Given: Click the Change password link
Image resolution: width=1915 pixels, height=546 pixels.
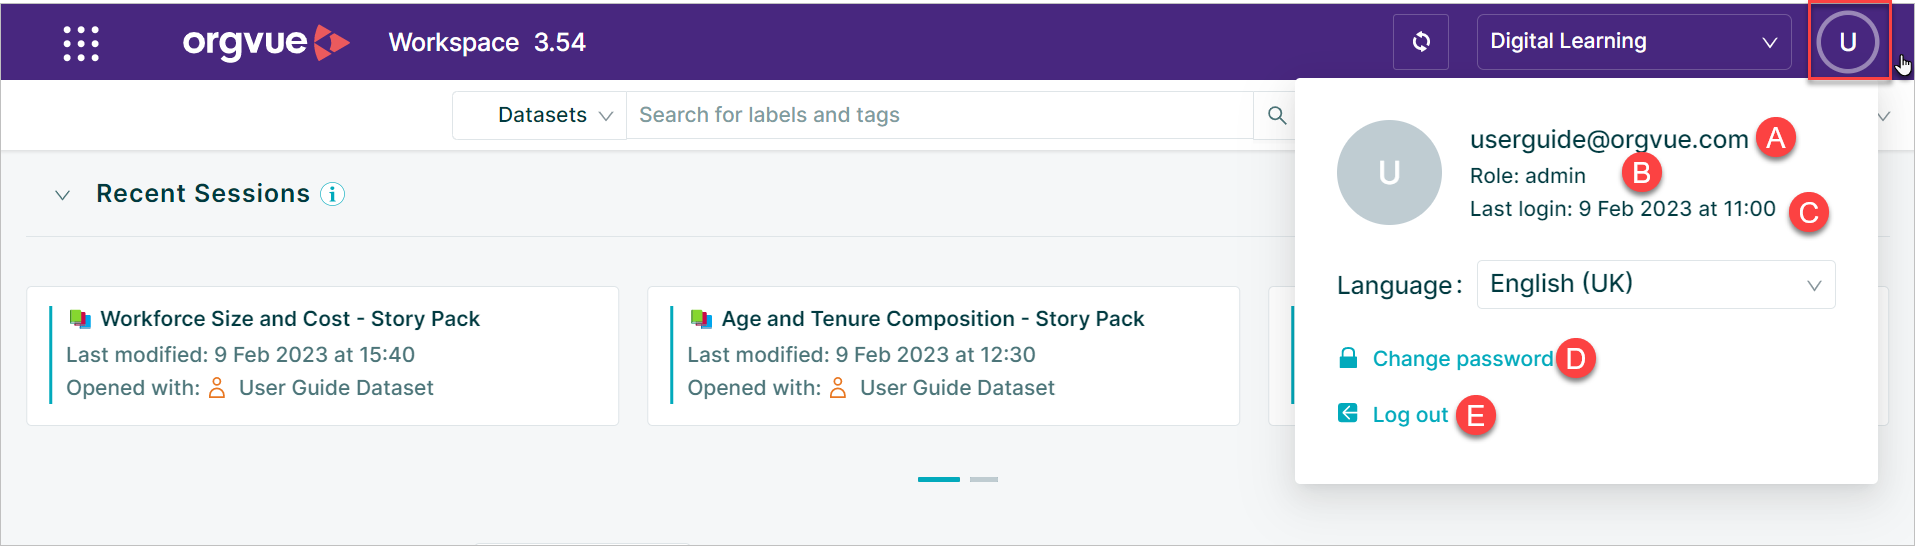Looking at the screenshot, I should coord(1462,359).
